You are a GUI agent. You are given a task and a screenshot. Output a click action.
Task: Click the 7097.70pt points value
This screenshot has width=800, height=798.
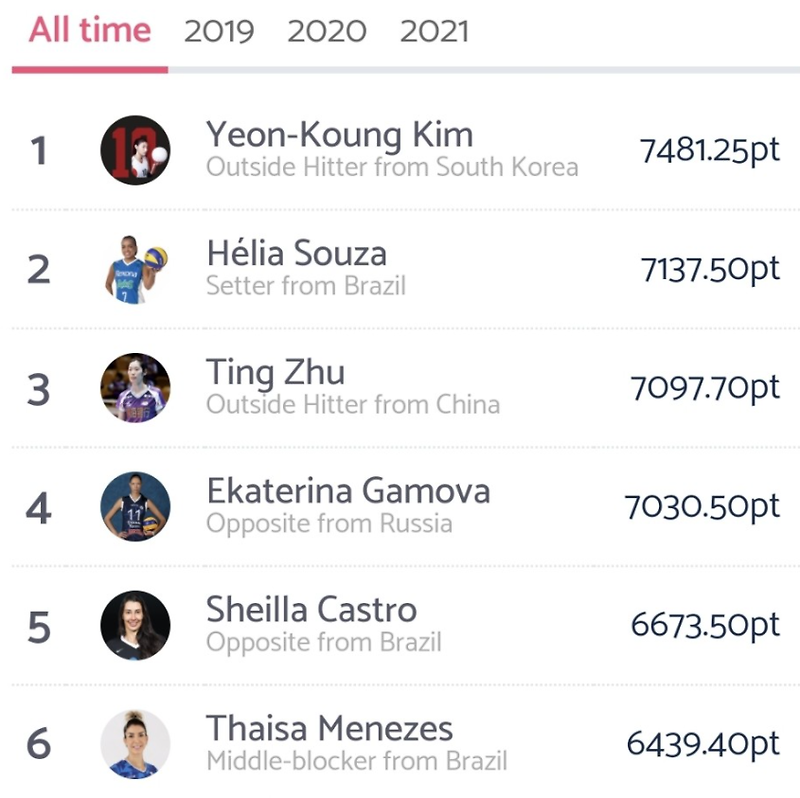(x=705, y=388)
